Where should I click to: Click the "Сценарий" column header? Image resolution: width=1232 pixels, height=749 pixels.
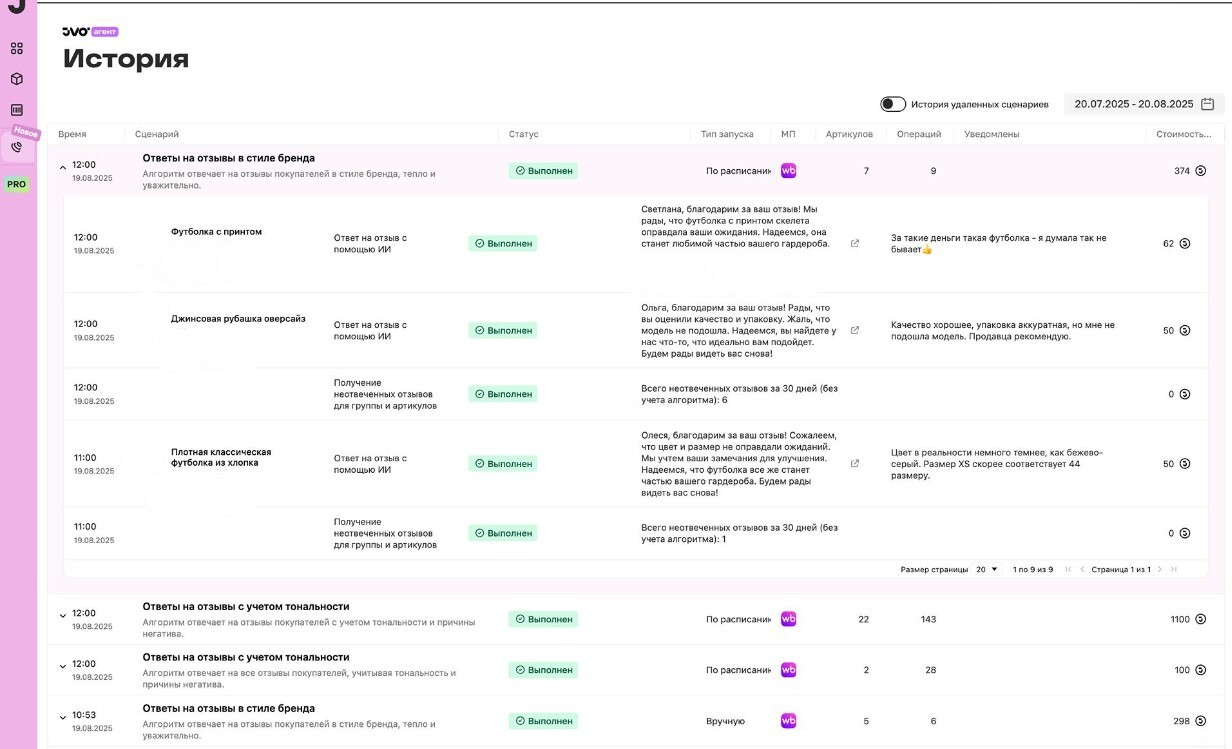157,134
